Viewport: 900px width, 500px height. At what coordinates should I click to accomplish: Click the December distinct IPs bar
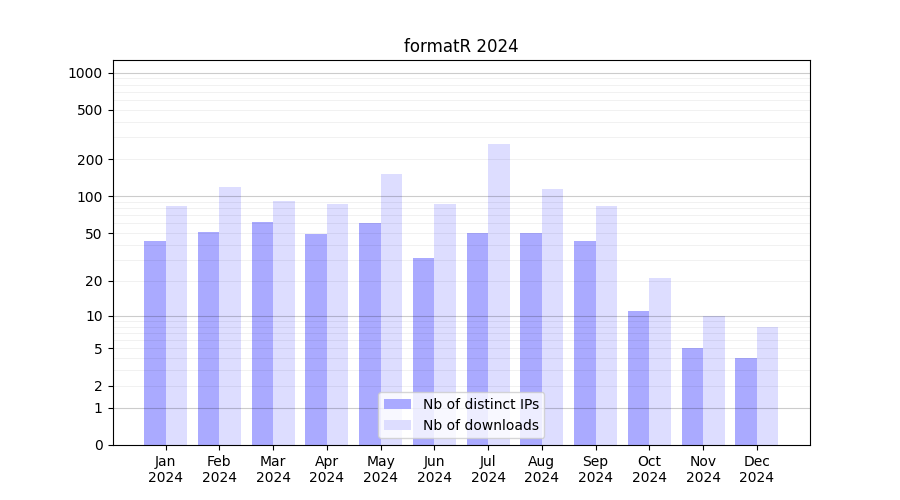(746, 400)
